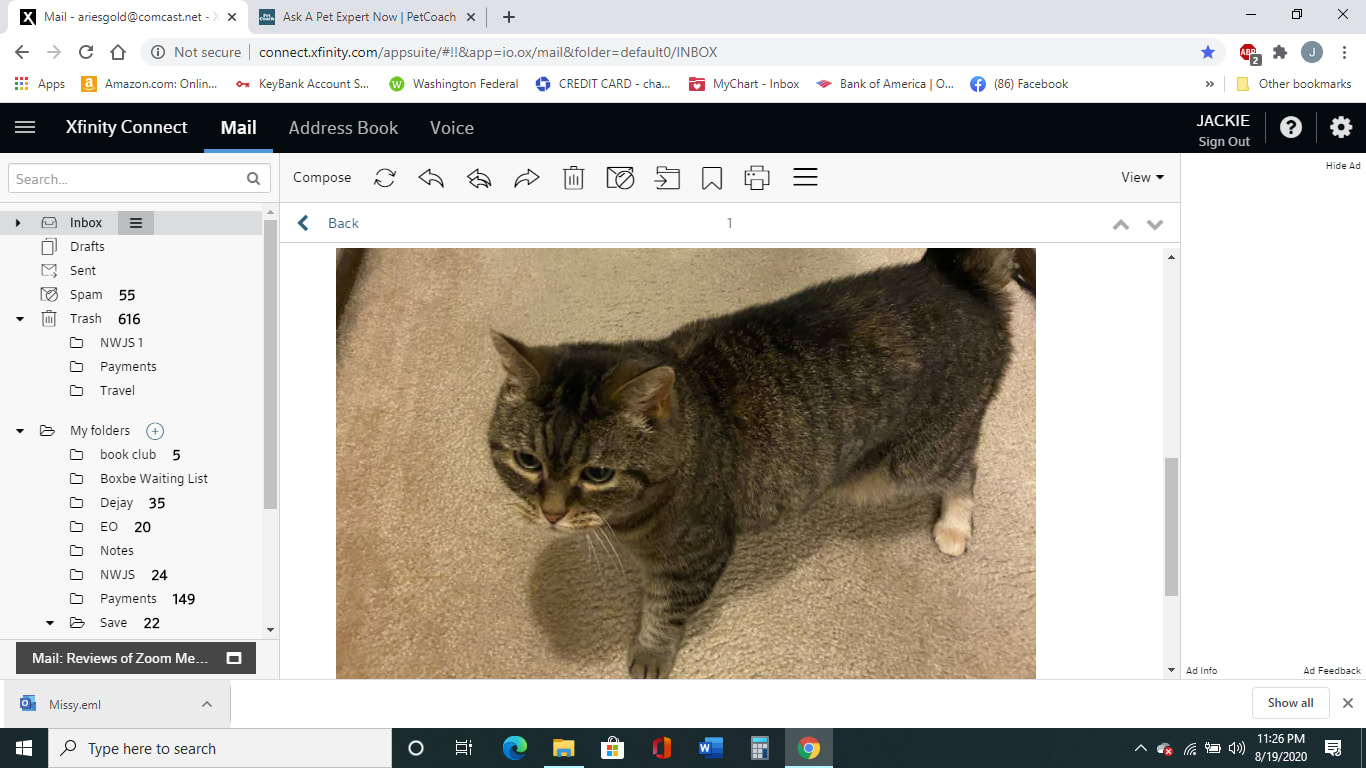The height and width of the screenshot is (768, 1366).
Task: Open the View dropdown
Action: pos(1141,177)
